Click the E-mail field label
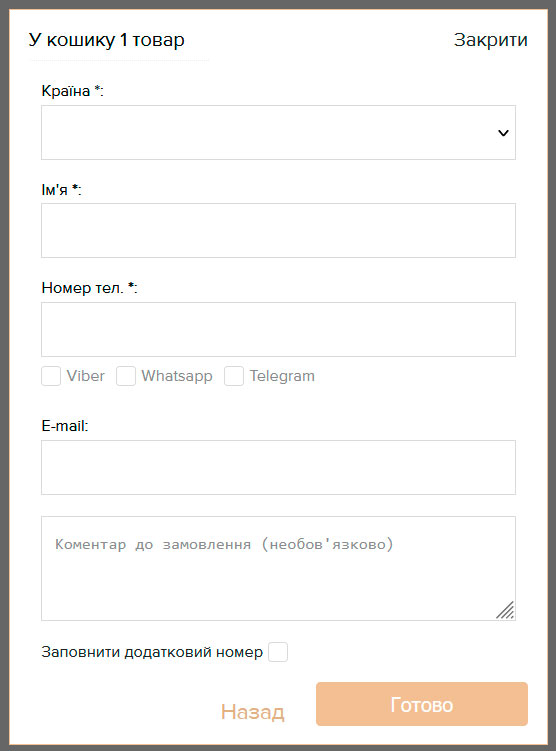 pos(65,426)
